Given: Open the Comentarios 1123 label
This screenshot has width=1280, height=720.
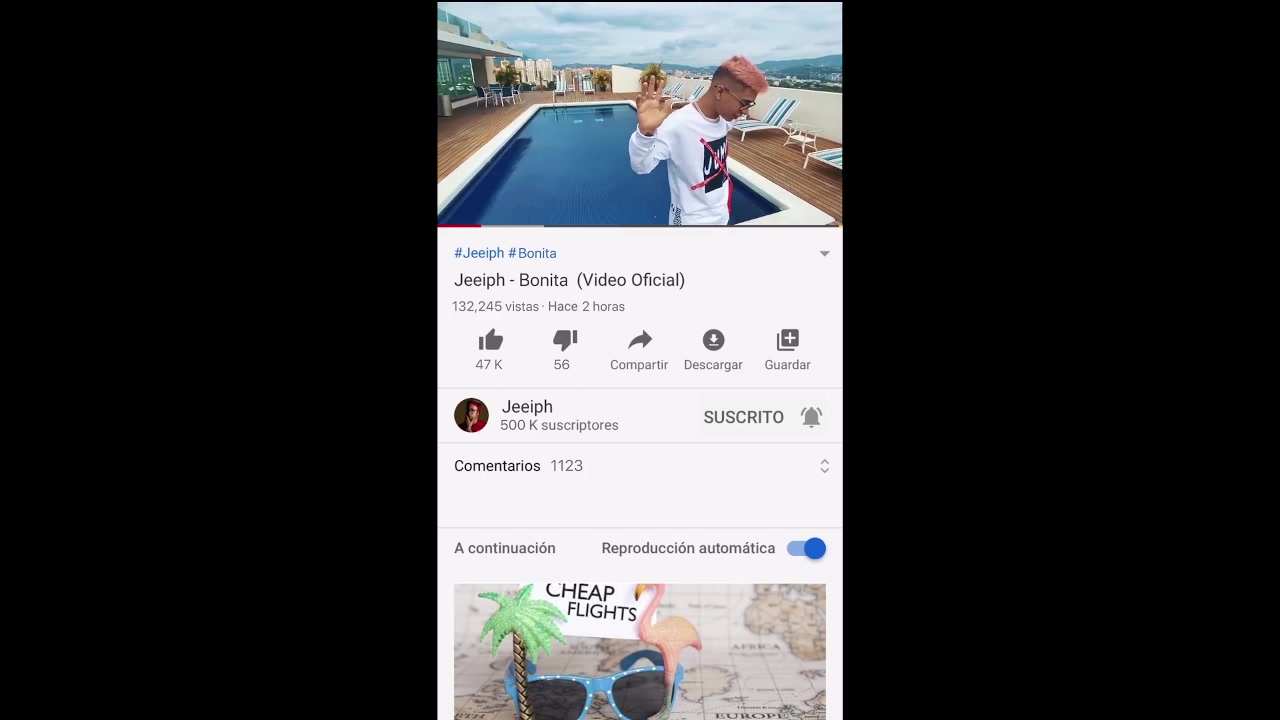Looking at the screenshot, I should point(518,466).
